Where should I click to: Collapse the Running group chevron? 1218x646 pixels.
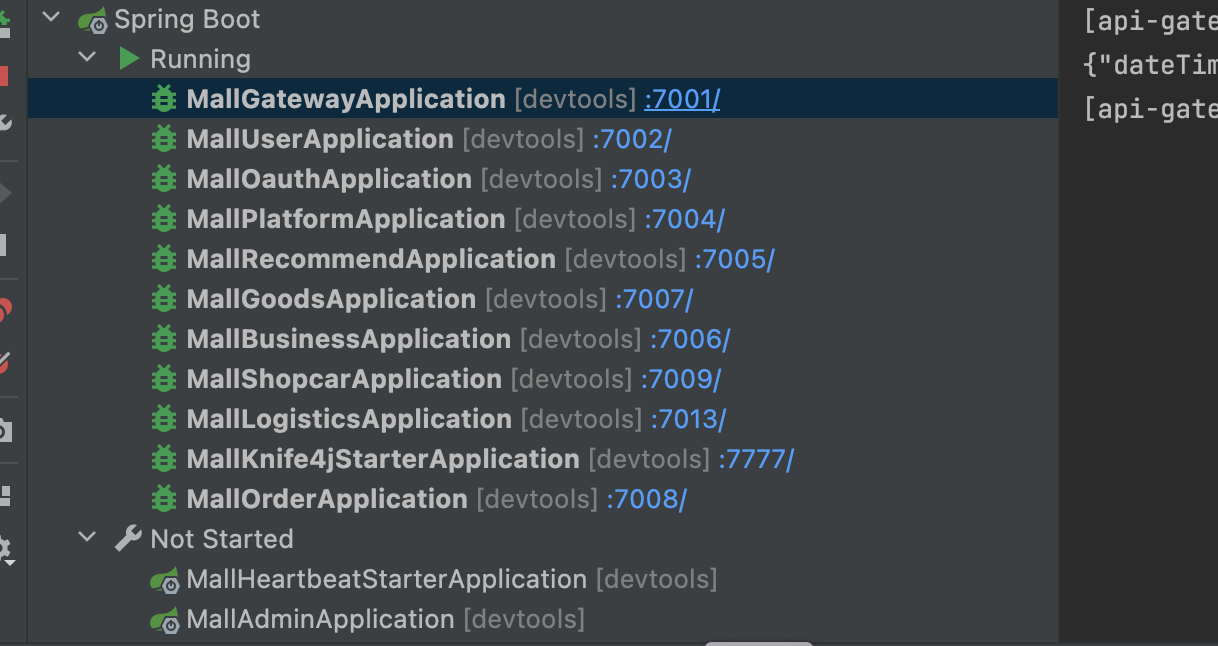click(86, 57)
